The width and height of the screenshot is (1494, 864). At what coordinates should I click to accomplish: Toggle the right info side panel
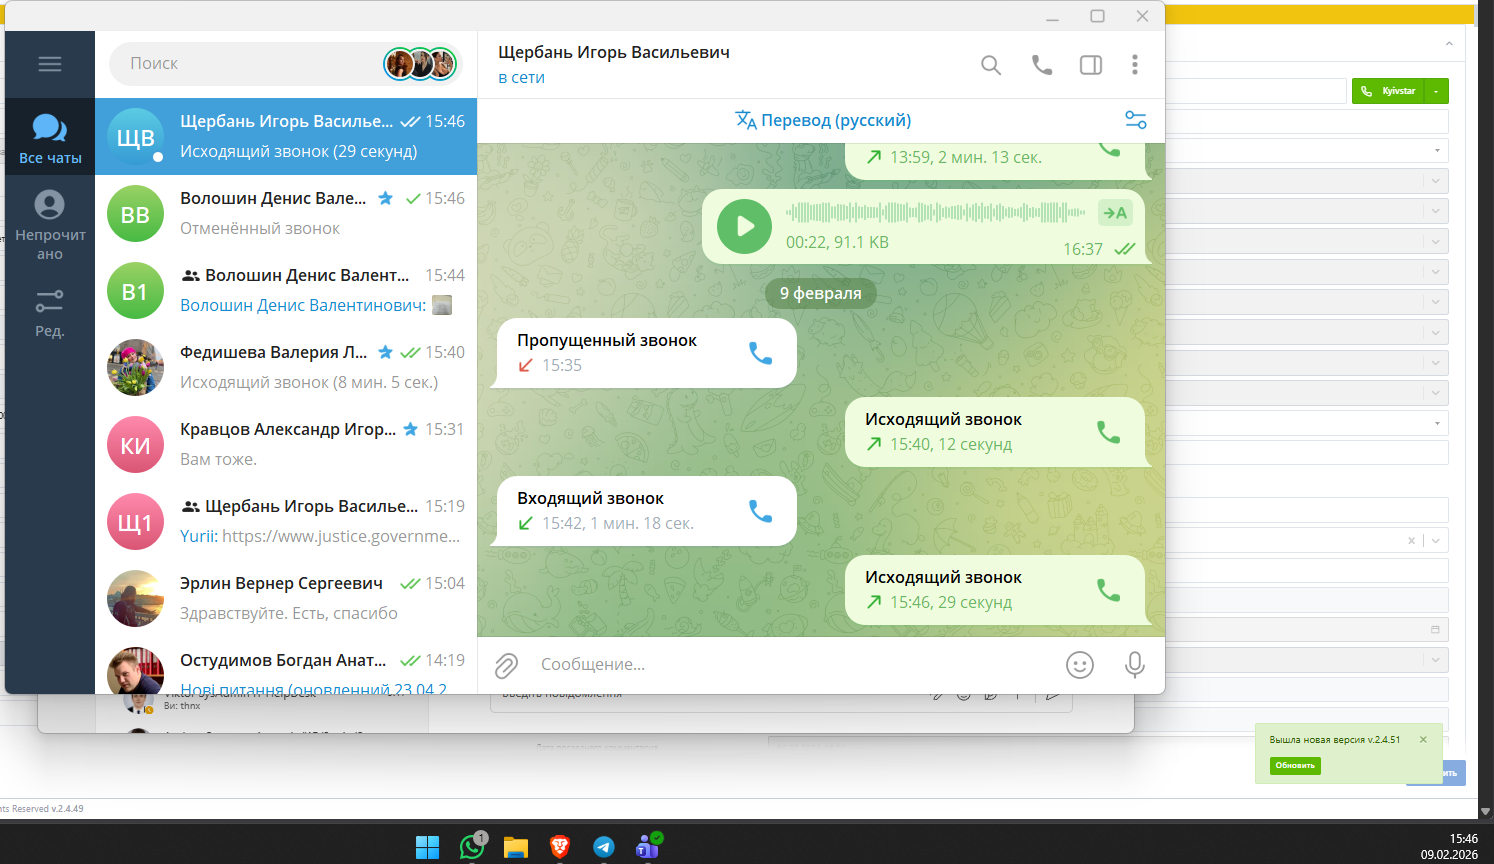1091,65
